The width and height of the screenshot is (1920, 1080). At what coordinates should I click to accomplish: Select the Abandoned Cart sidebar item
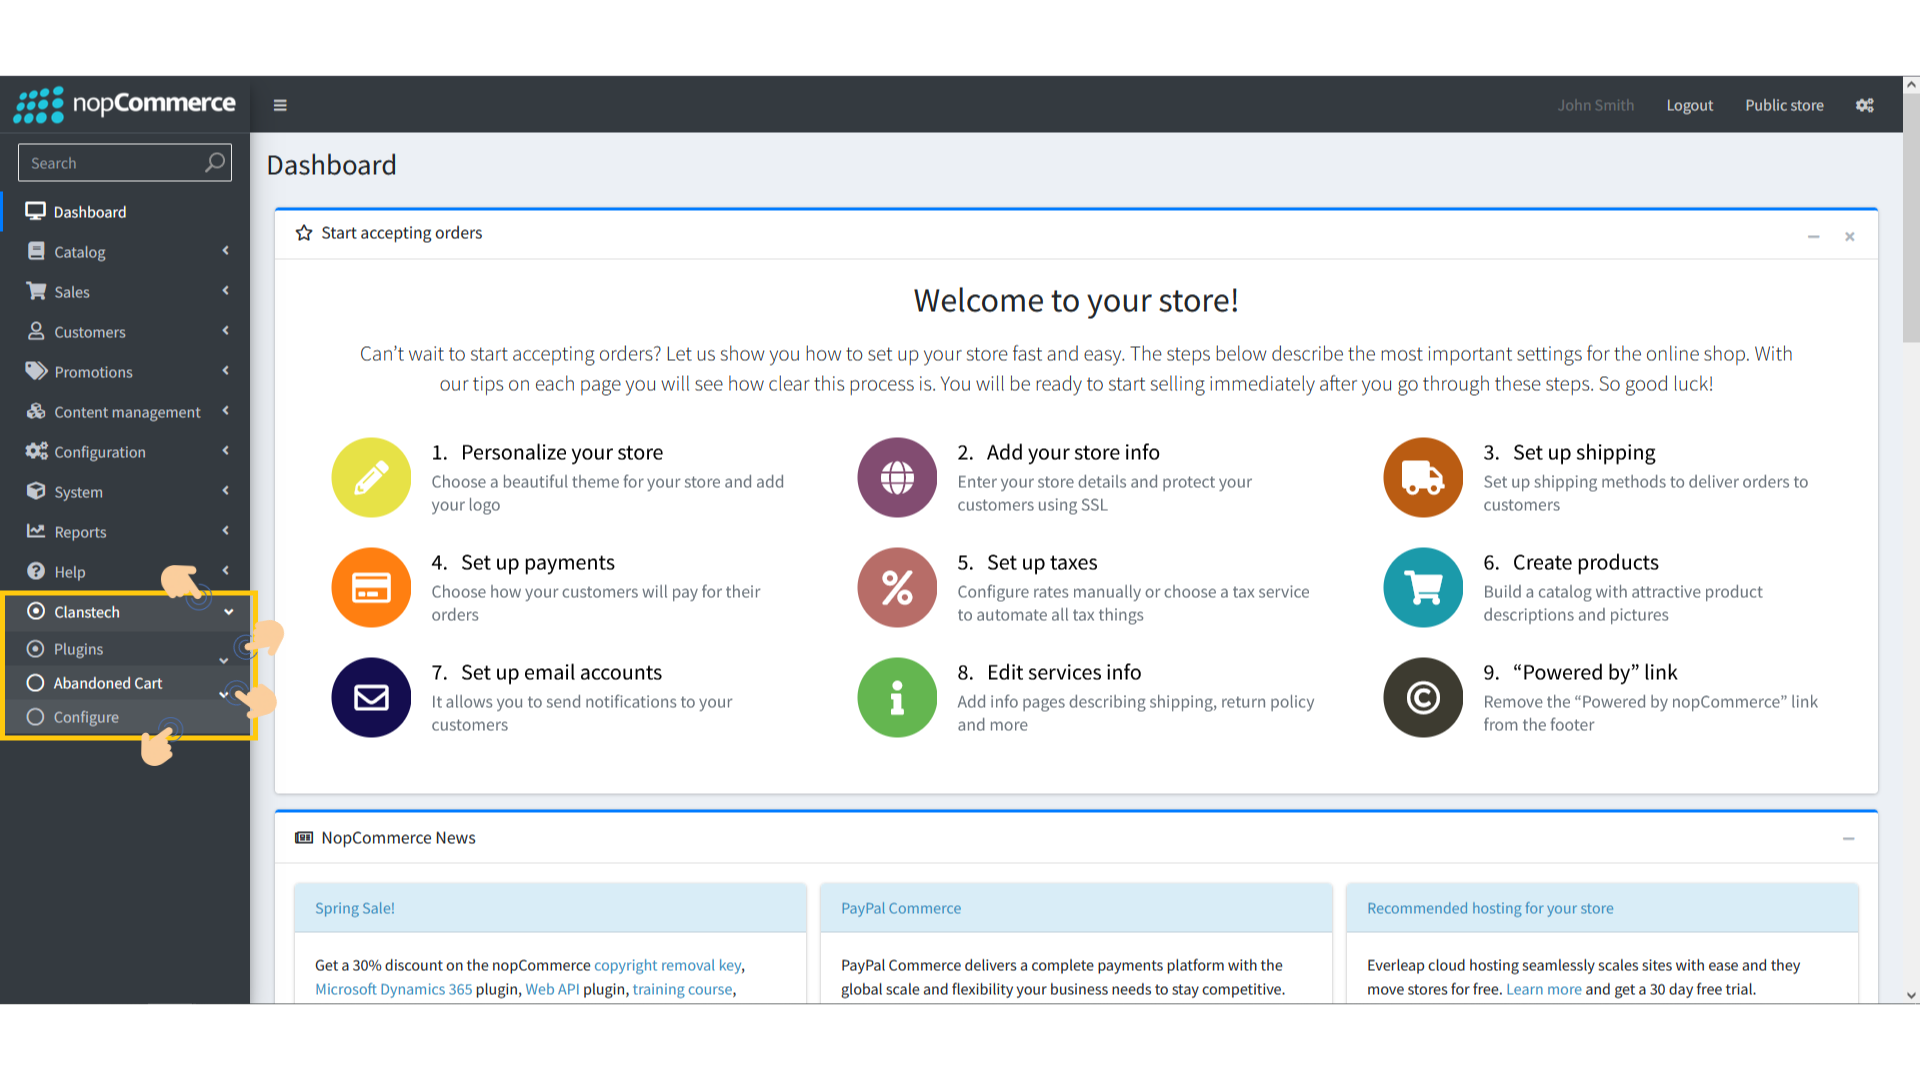[107, 683]
